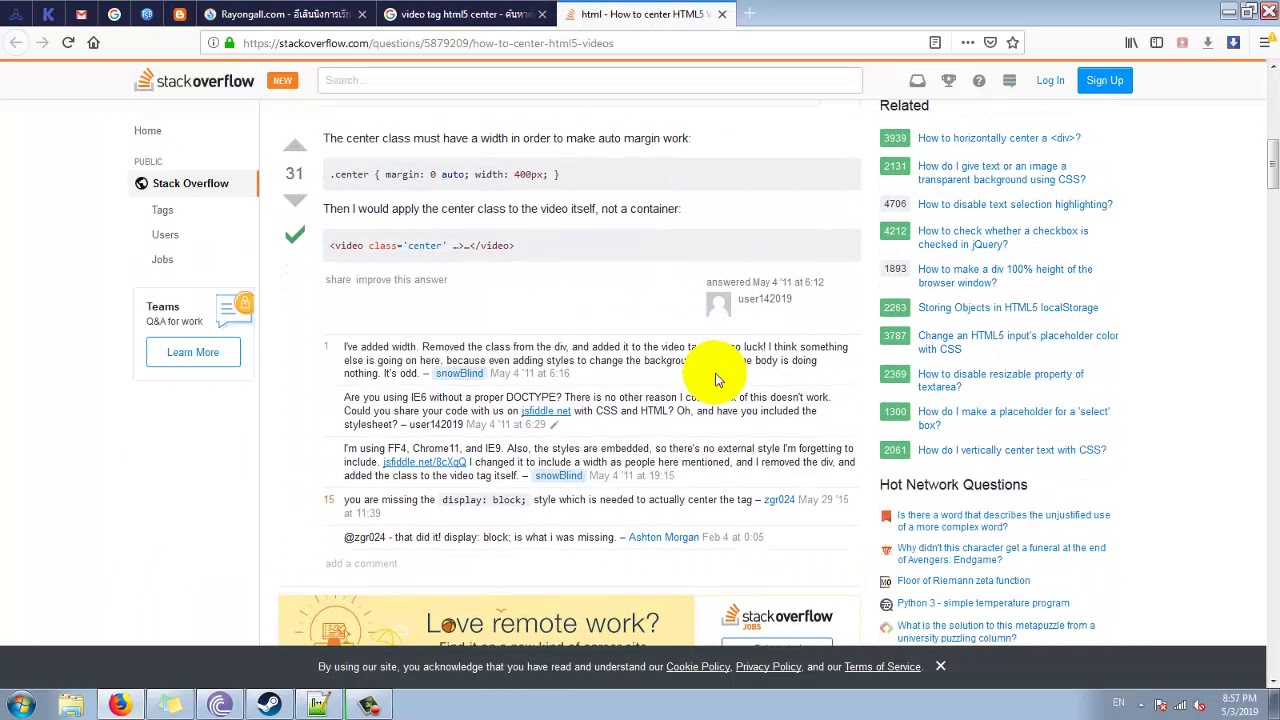Open Firefox from the taskbar
1280x720 pixels.
coord(119,705)
